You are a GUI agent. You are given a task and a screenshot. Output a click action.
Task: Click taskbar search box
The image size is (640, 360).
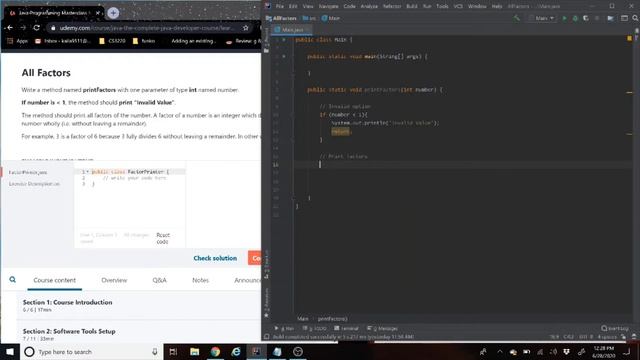click(91, 351)
